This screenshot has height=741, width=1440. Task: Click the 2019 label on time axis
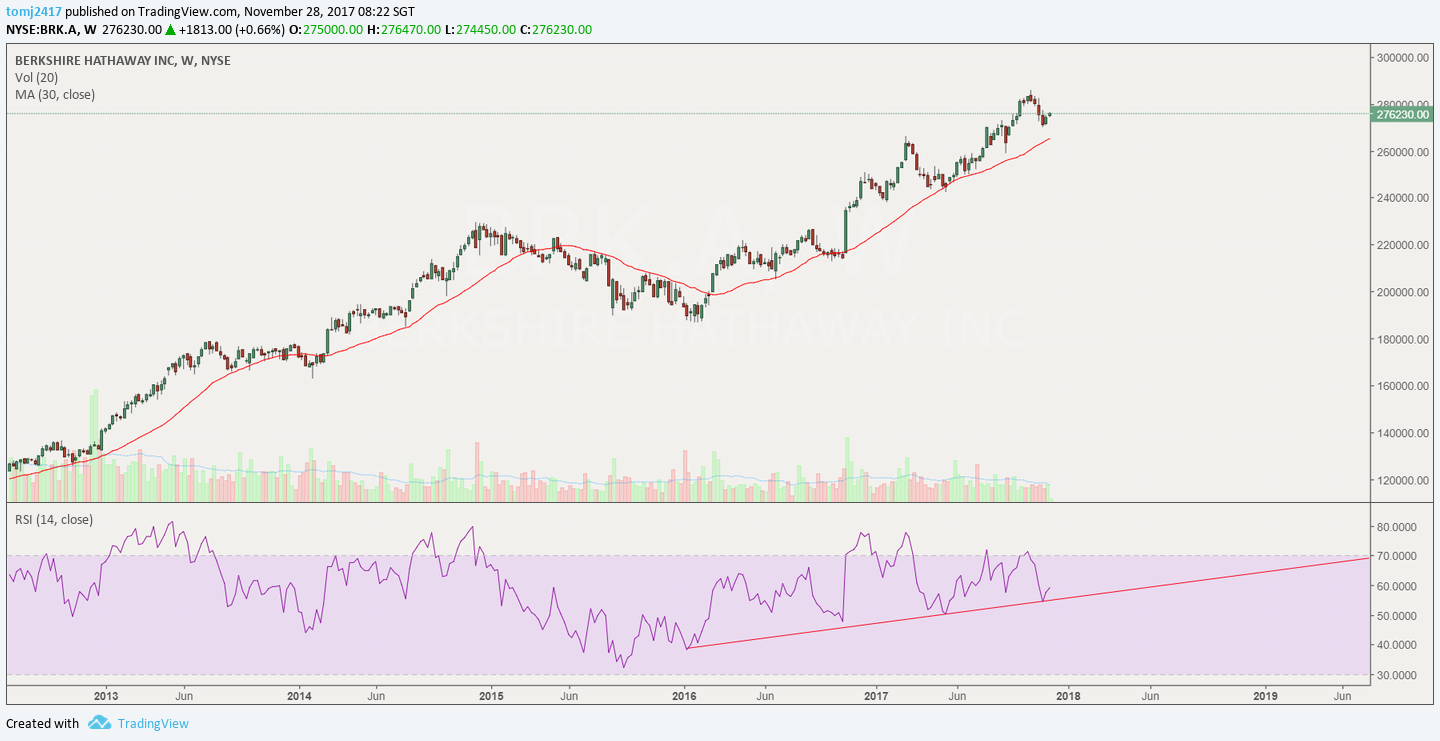tap(1266, 695)
